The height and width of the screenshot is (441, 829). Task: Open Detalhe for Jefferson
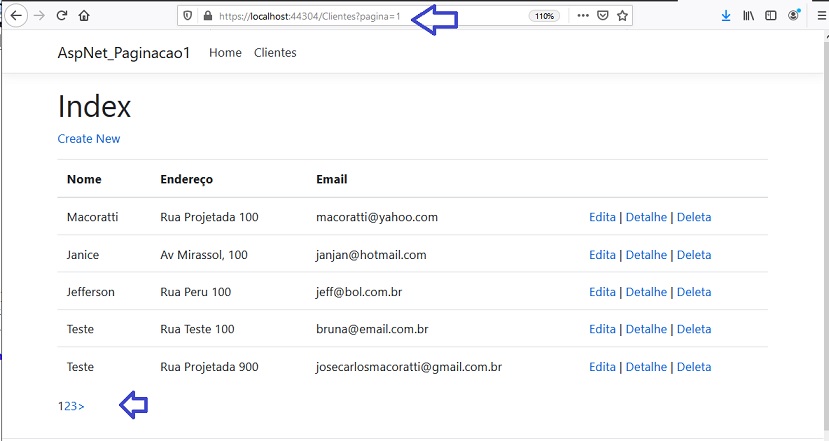pyautogui.click(x=646, y=292)
